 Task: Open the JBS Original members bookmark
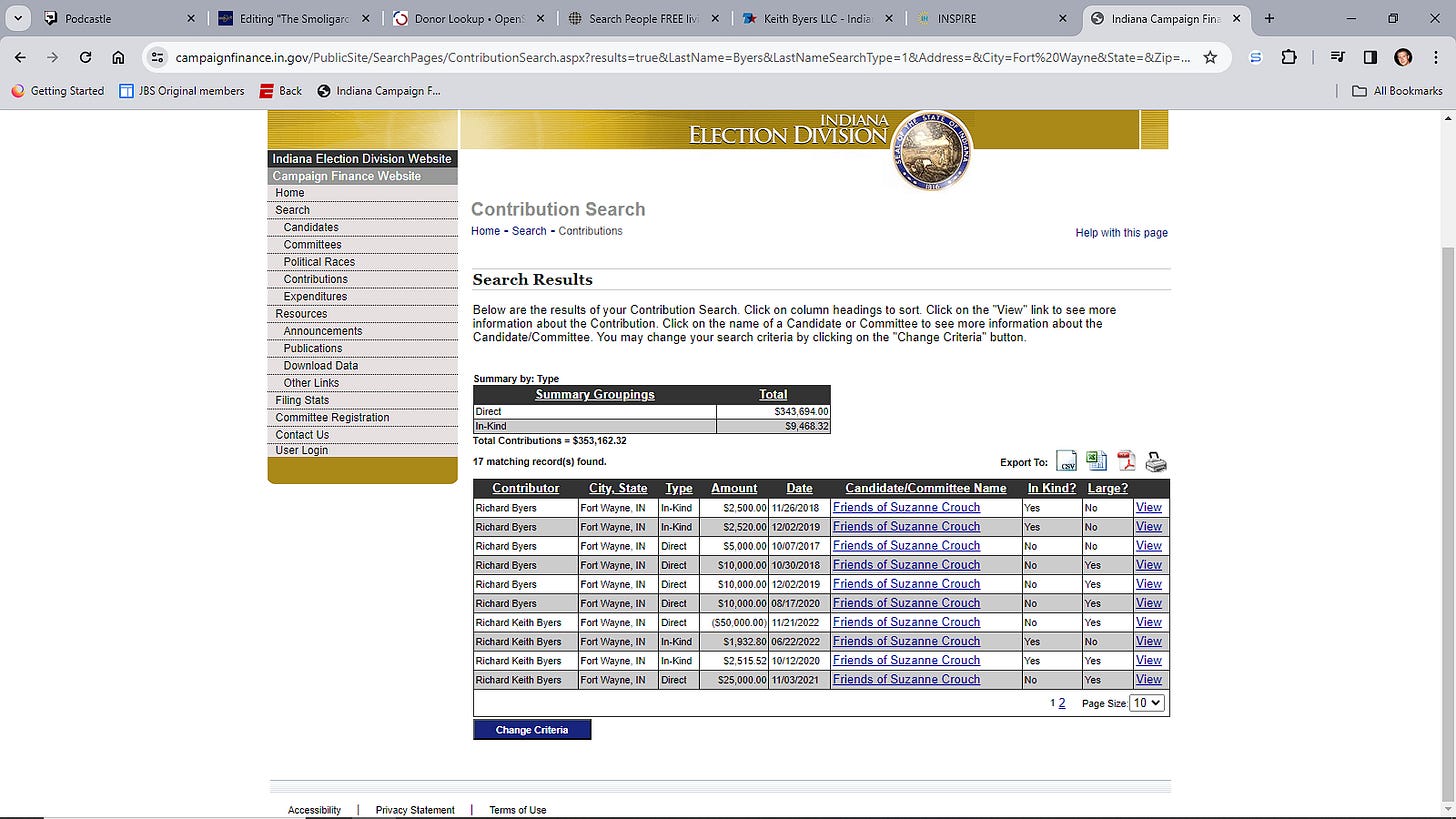coord(181,90)
